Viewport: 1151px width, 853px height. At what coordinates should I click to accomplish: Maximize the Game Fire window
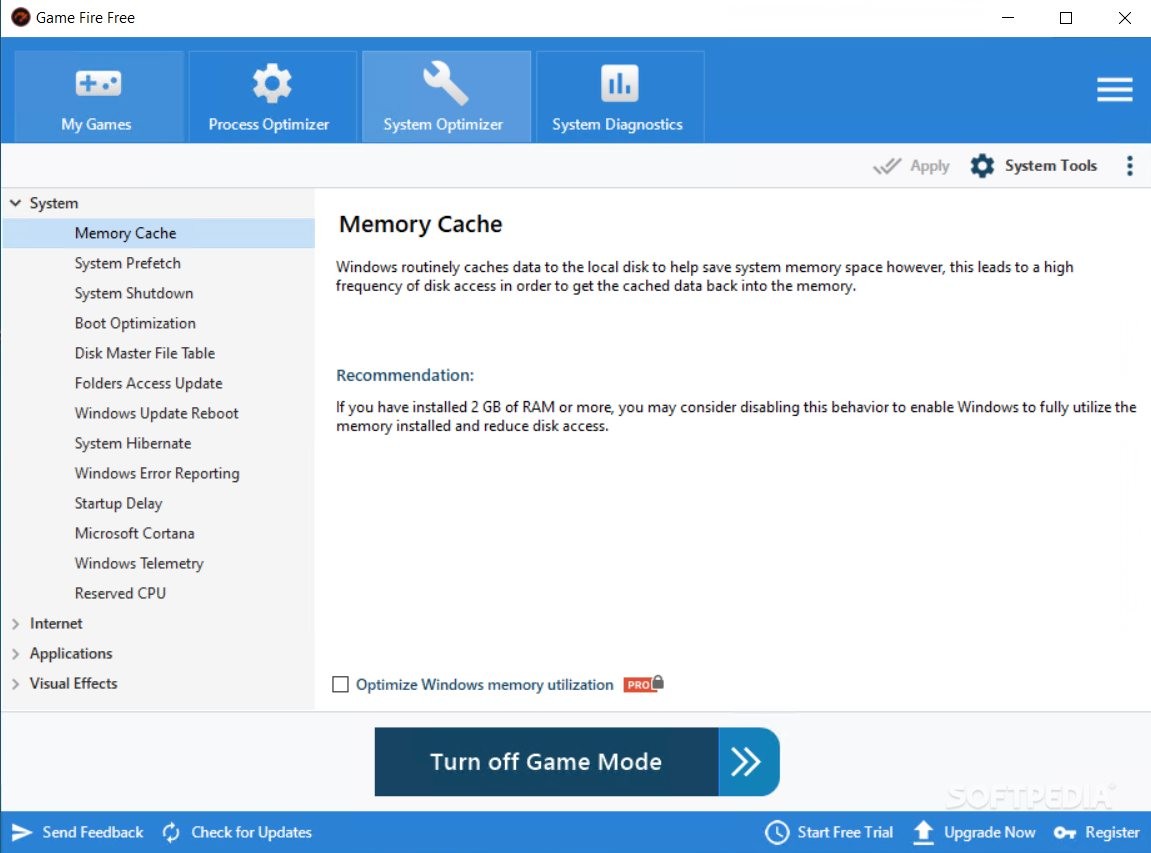pos(1066,18)
